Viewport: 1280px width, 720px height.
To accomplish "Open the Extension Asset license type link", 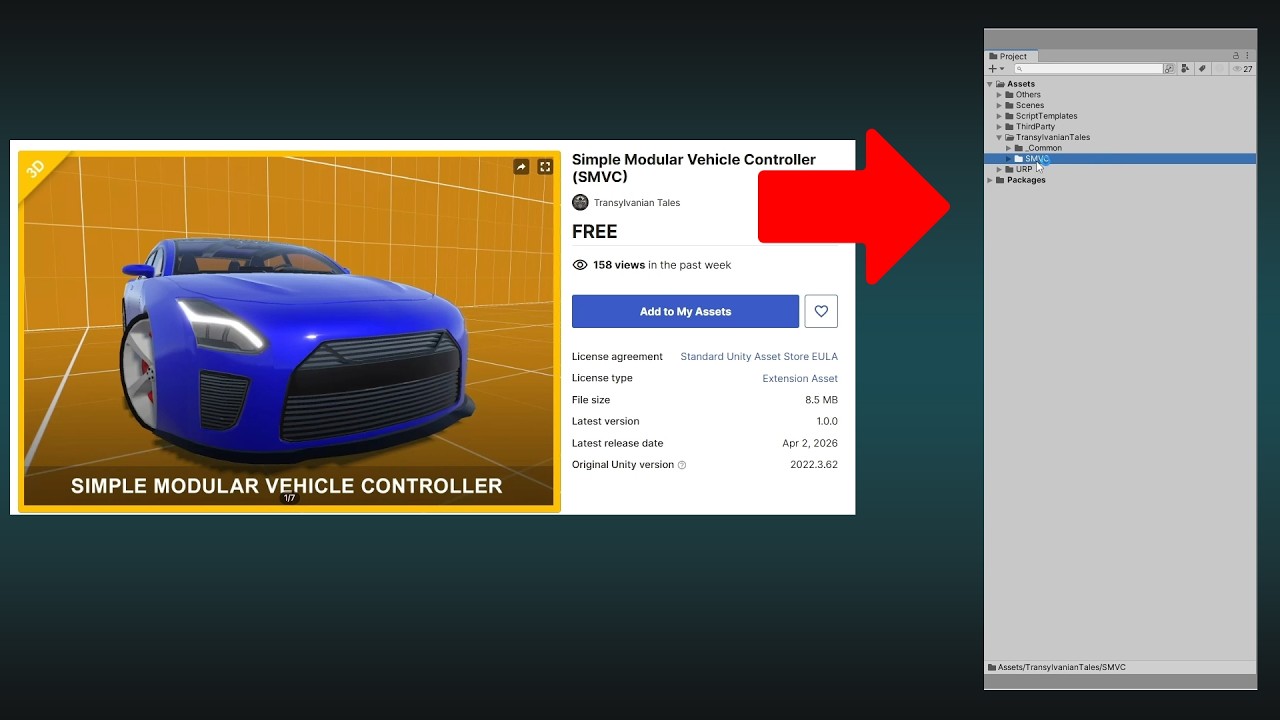I will point(800,379).
